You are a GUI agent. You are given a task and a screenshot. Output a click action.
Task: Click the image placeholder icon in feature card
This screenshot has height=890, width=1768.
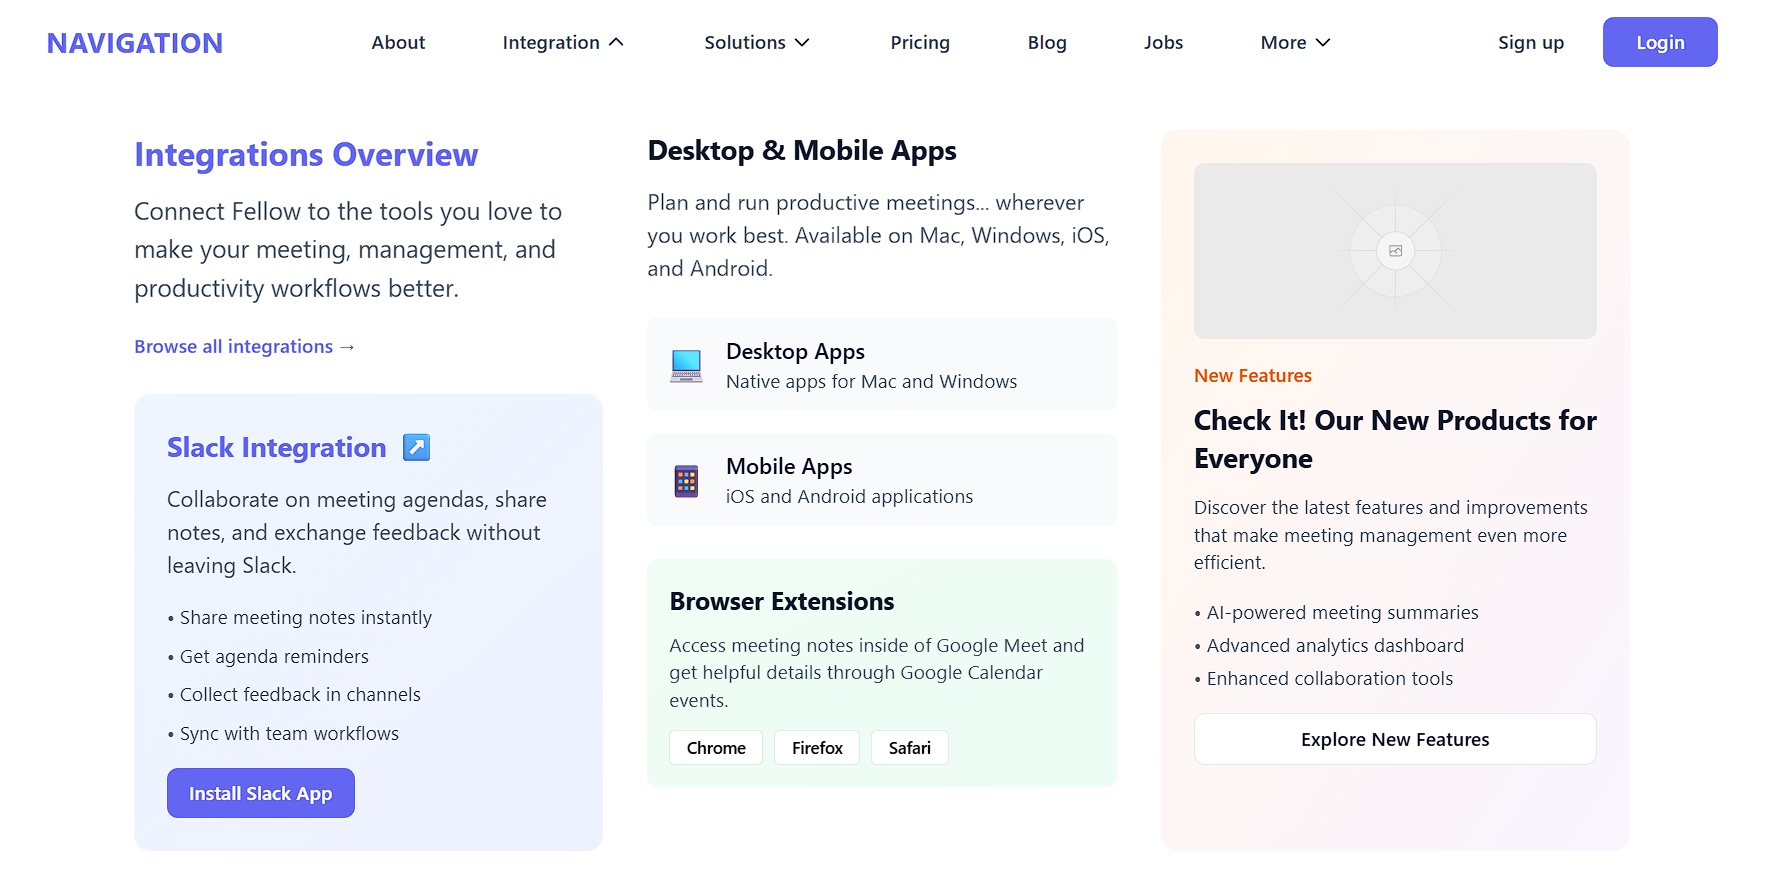point(1395,251)
